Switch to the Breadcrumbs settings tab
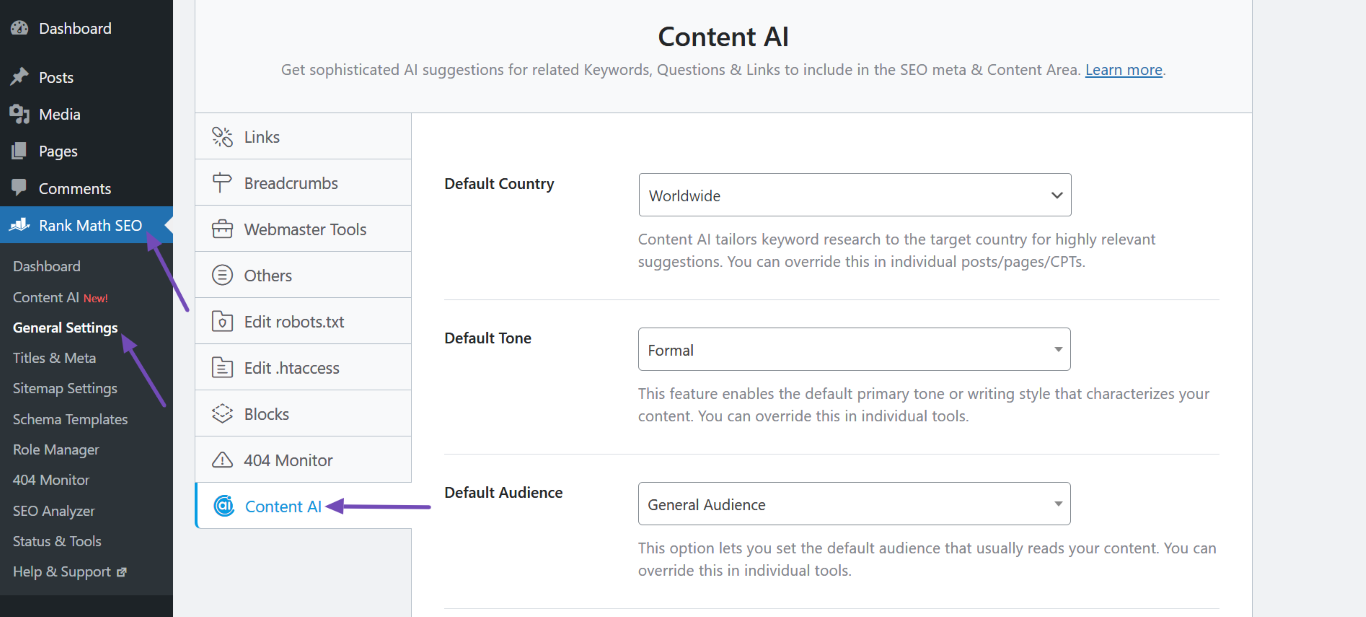The width and height of the screenshot is (1366, 617). point(303,183)
